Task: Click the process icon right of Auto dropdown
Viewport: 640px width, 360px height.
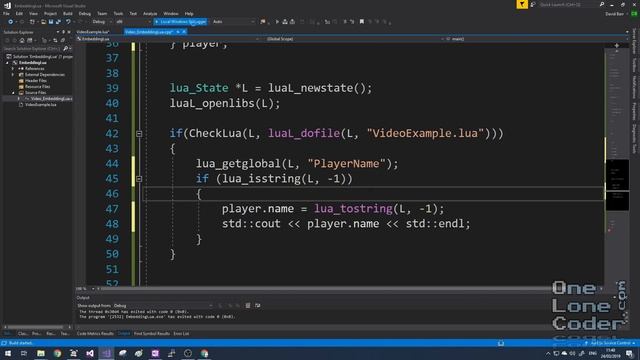Action: 263,22
